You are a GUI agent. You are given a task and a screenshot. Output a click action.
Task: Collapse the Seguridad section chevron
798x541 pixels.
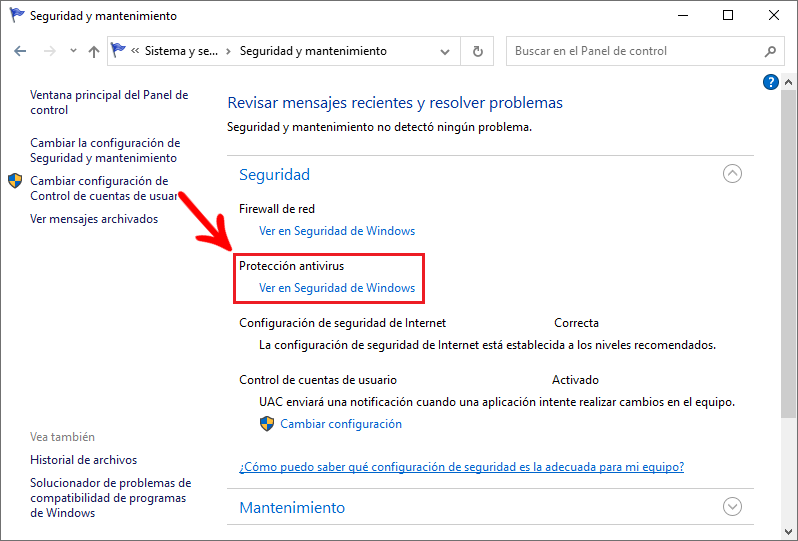point(732,174)
